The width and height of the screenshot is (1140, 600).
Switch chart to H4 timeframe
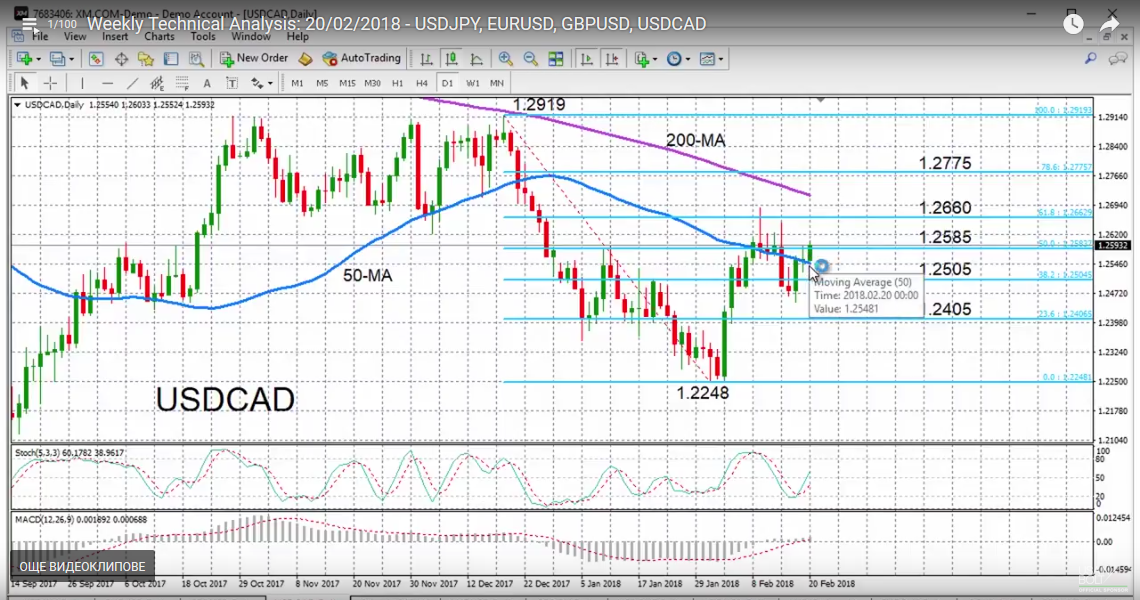click(x=422, y=83)
